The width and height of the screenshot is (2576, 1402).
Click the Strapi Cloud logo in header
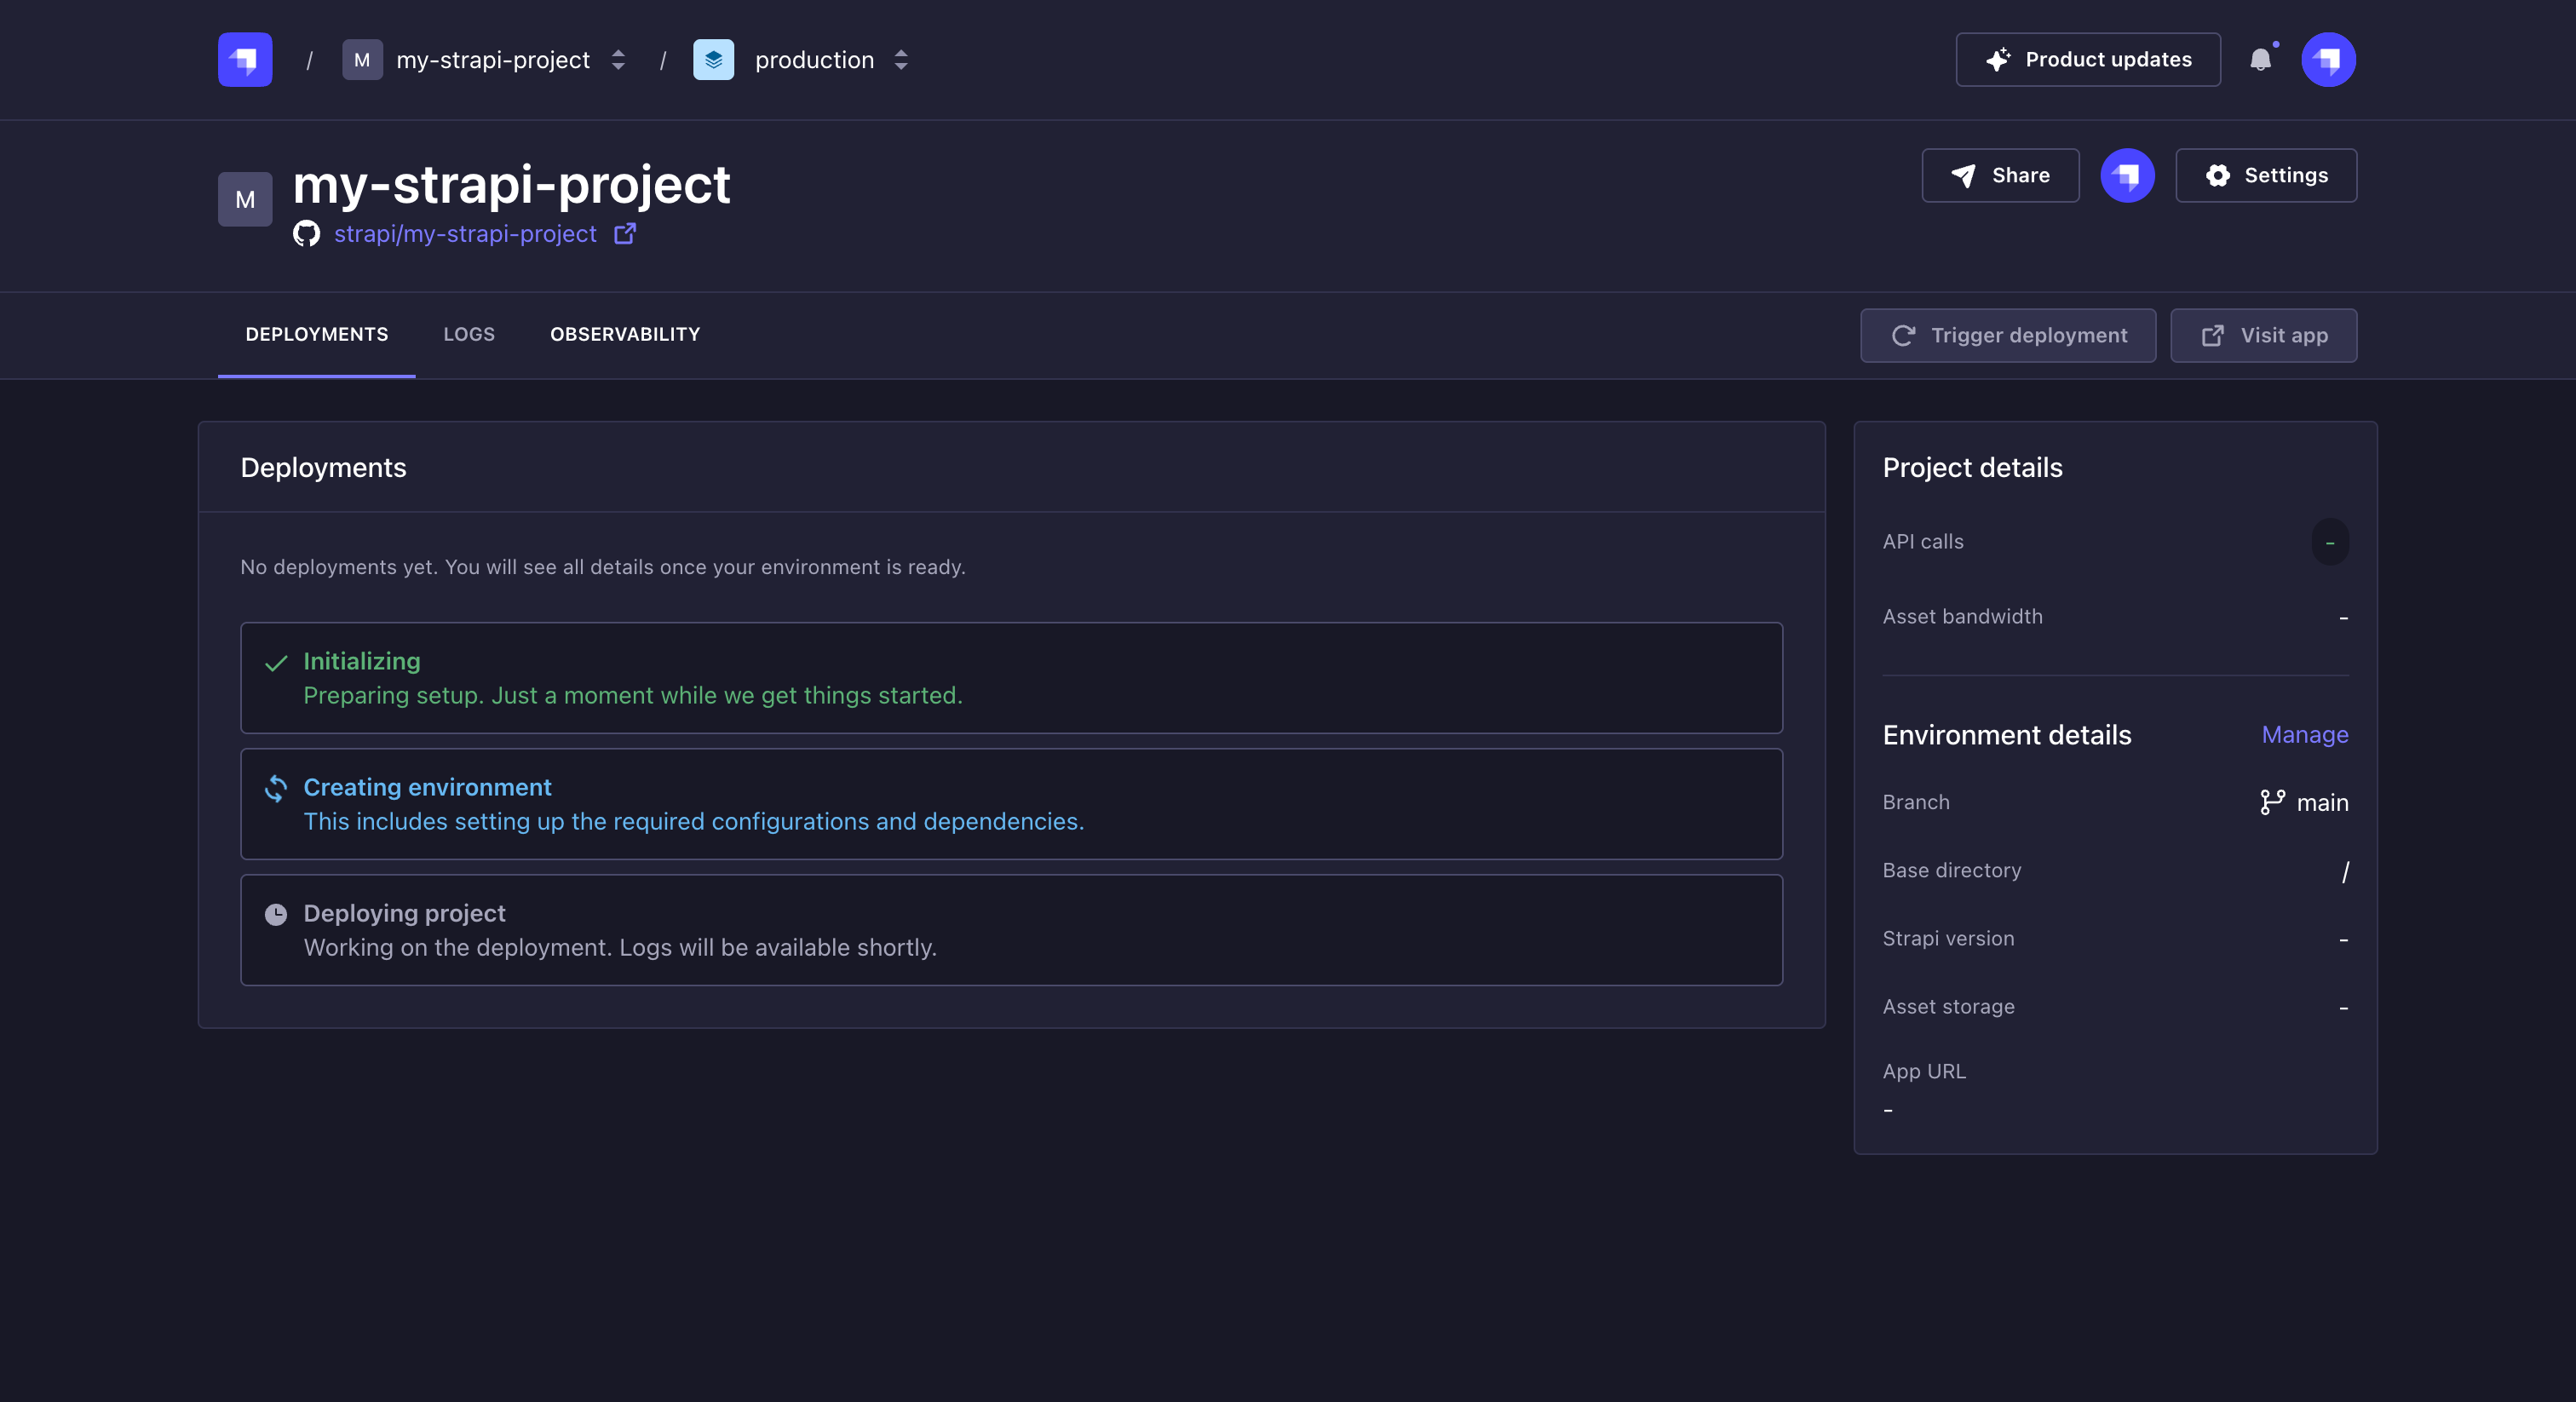(245, 60)
